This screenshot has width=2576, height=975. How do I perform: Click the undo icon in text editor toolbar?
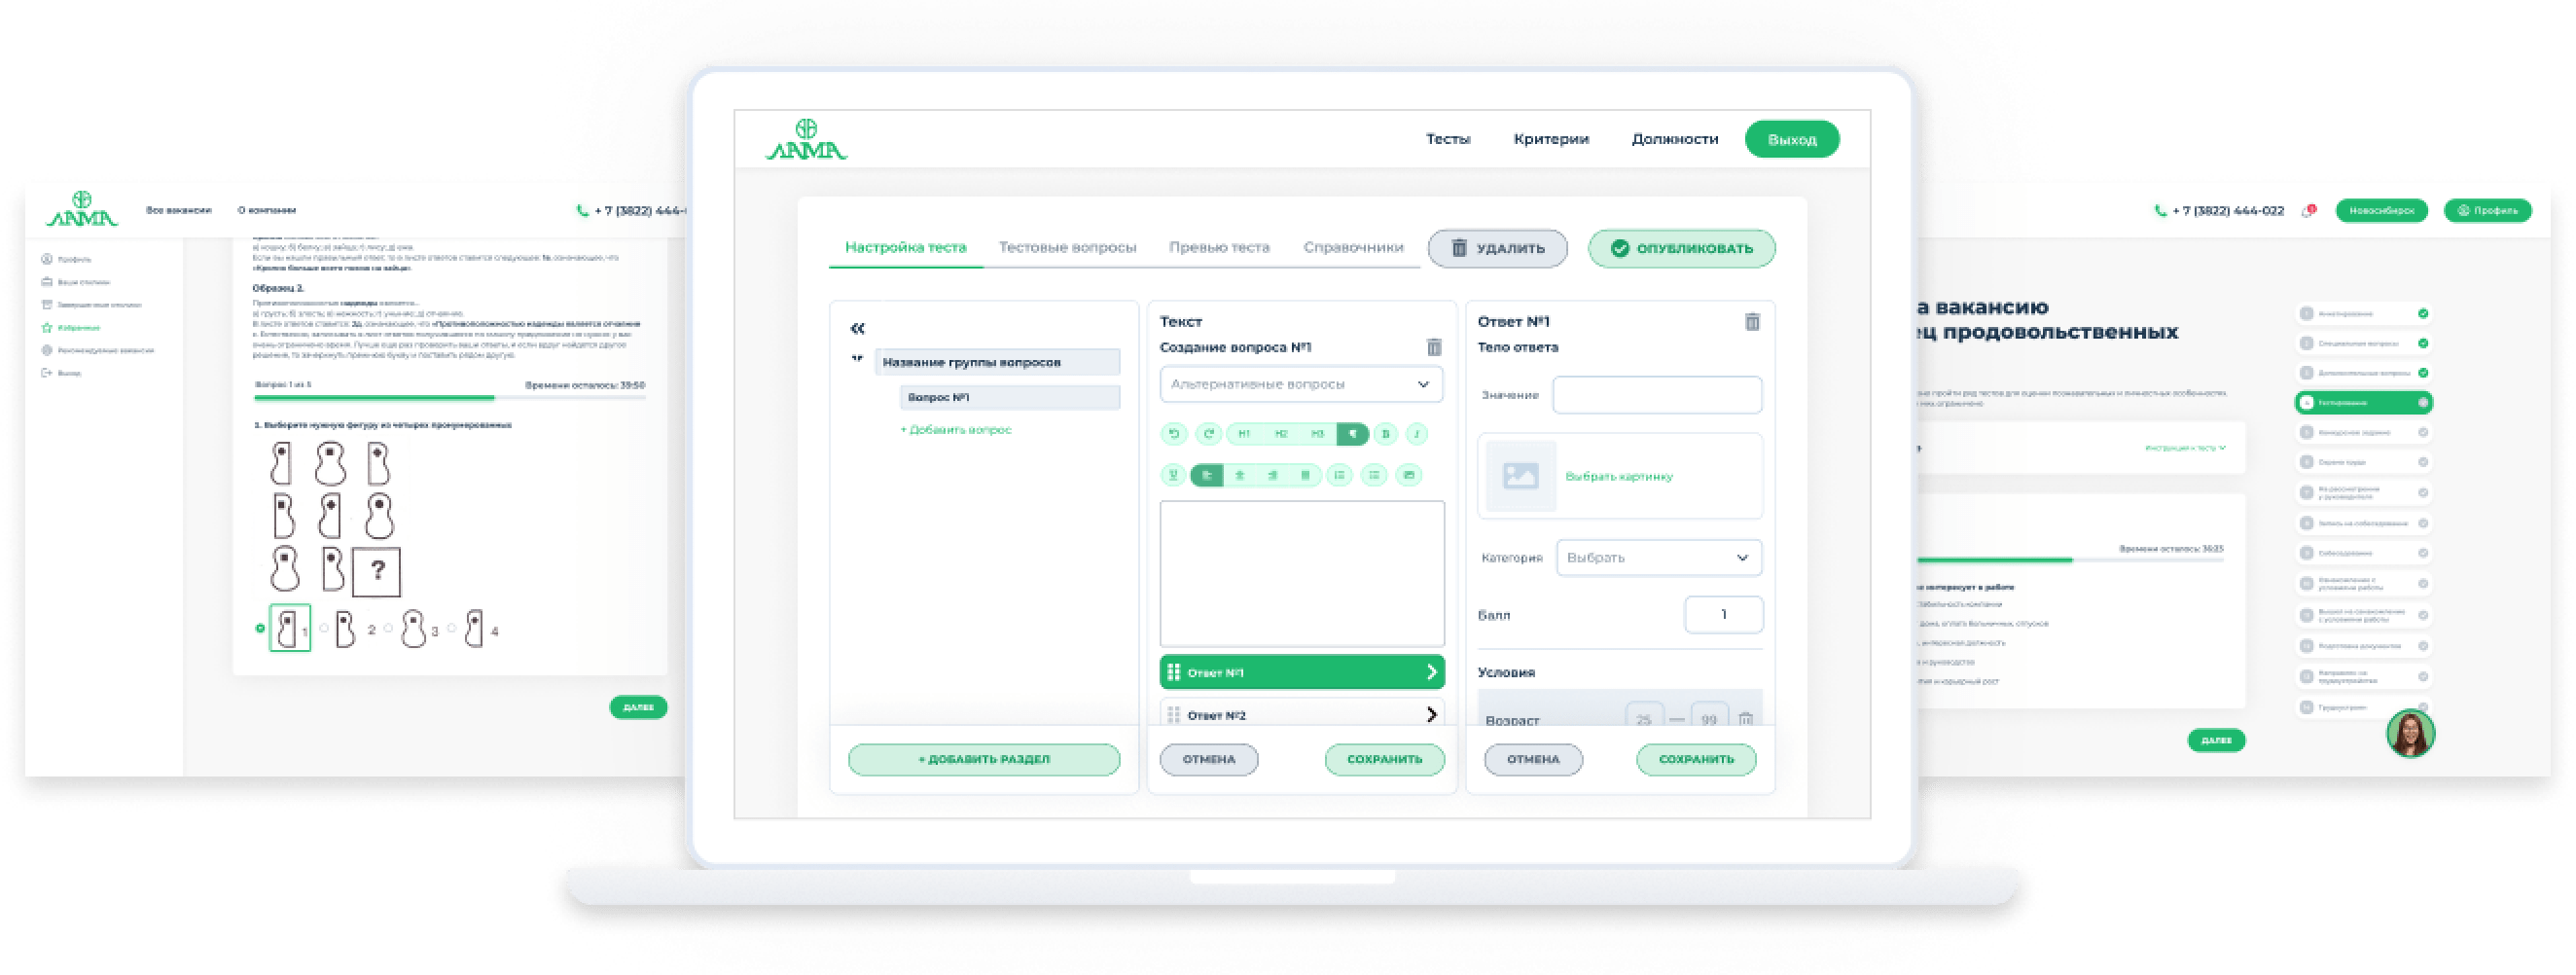pyautogui.click(x=1174, y=434)
